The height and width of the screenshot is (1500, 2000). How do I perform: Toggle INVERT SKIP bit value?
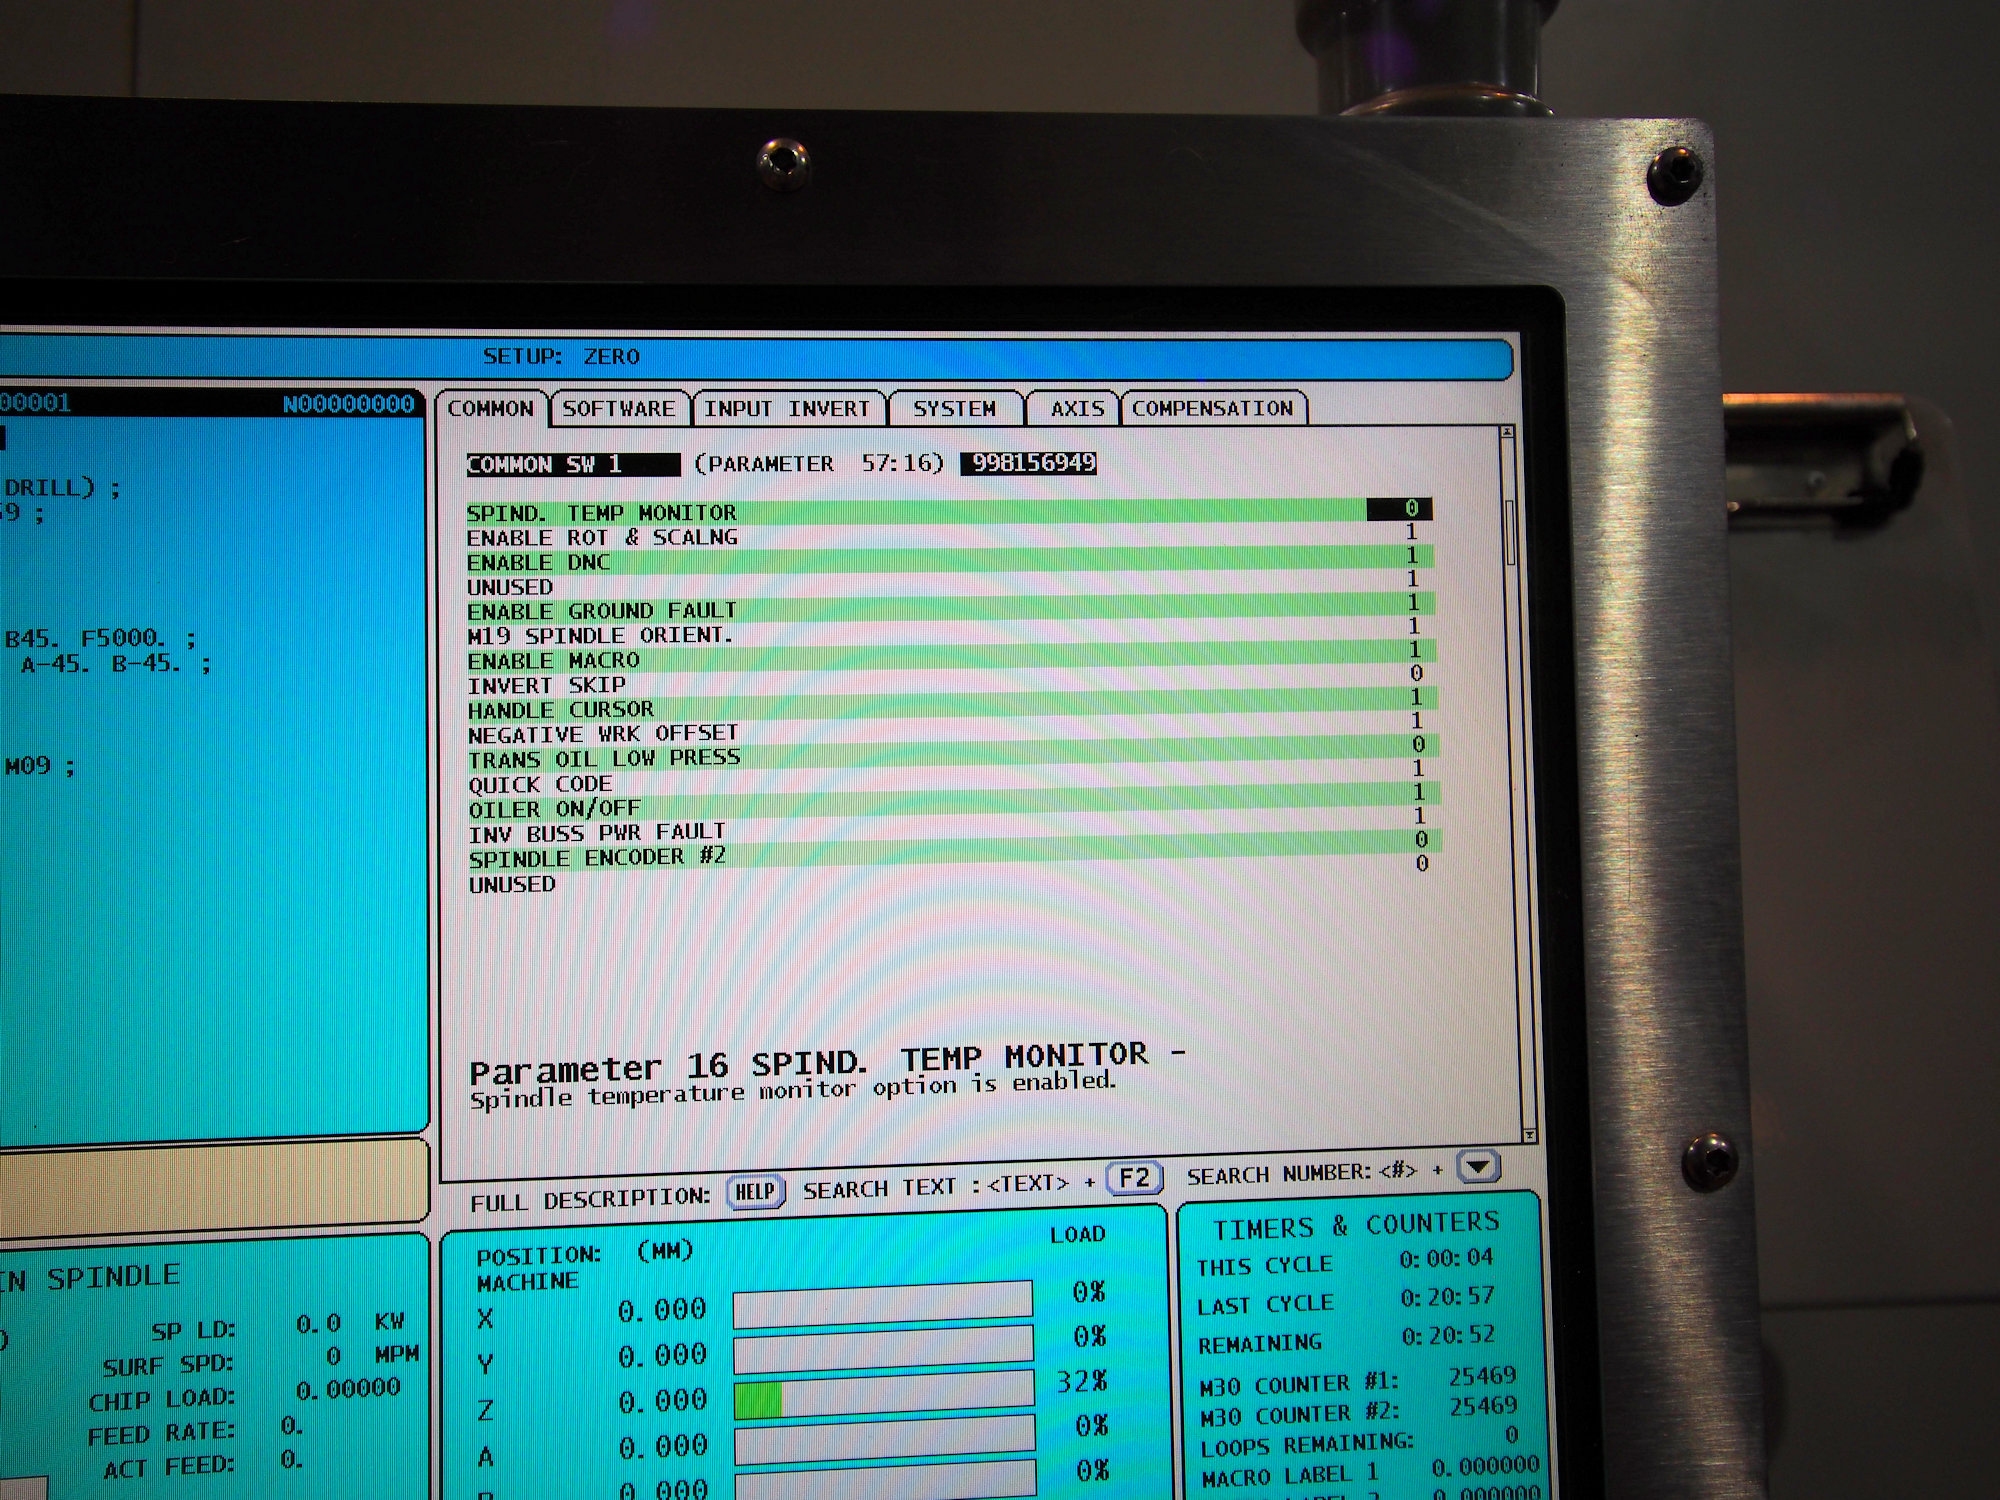coord(1416,673)
